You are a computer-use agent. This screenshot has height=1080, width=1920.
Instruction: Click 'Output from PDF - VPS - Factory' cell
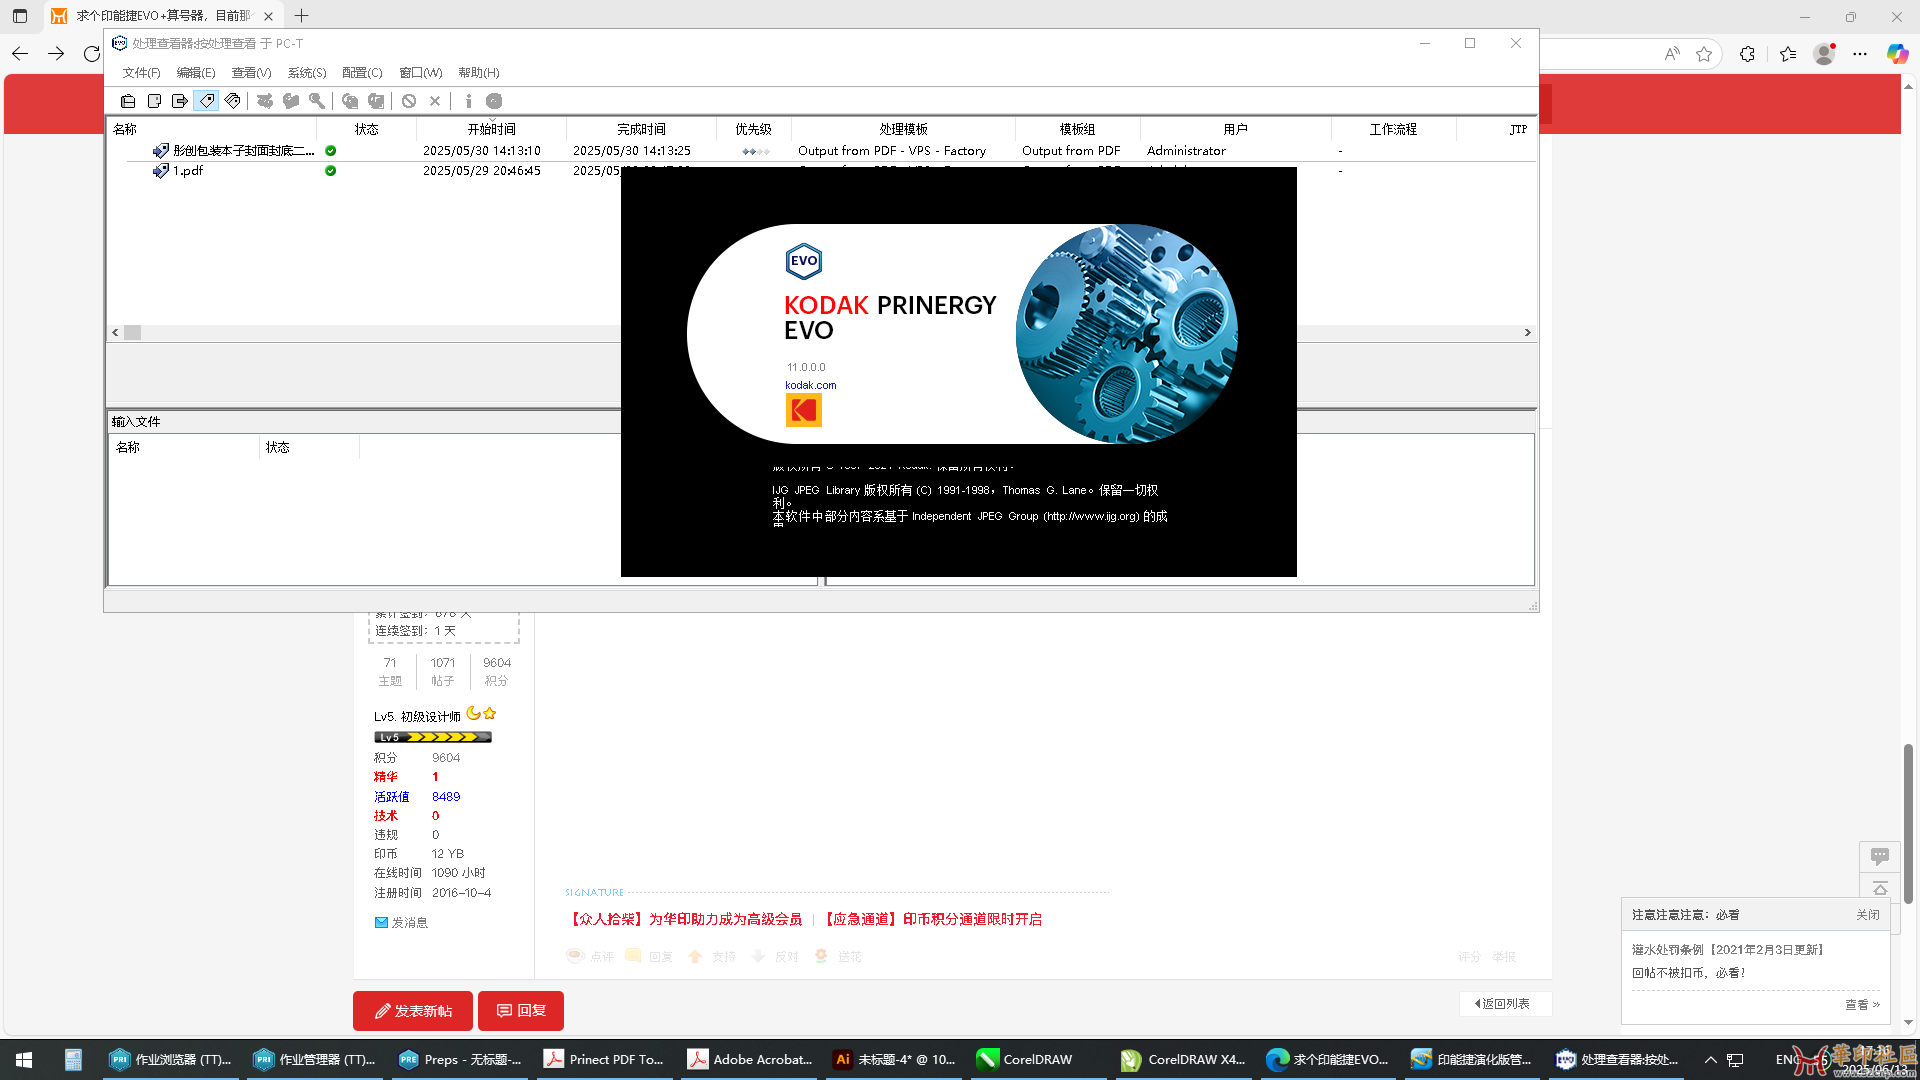892,151
